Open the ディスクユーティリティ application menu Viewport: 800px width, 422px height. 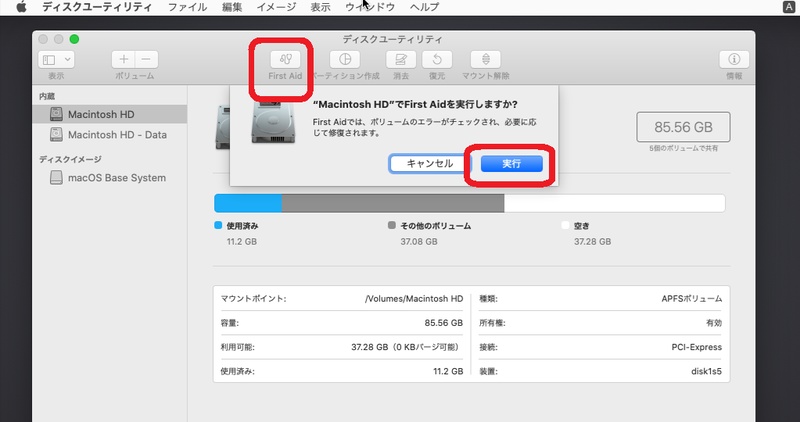tap(97, 7)
